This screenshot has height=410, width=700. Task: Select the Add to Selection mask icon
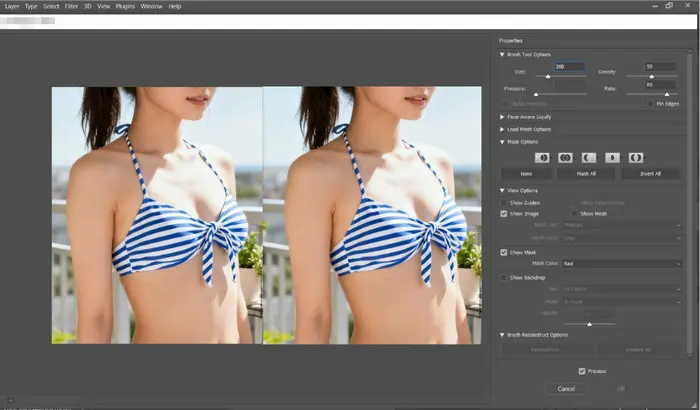(565, 158)
